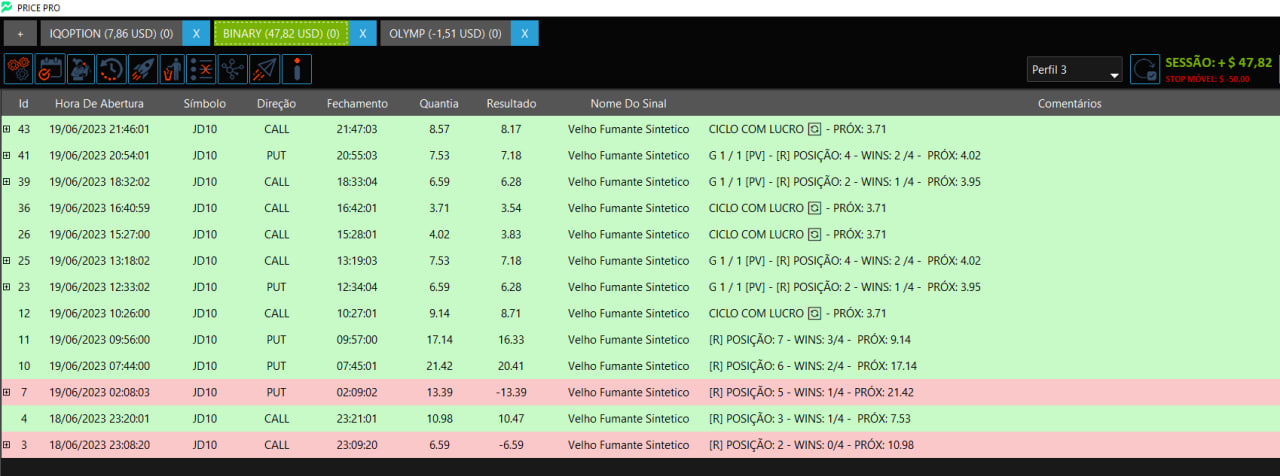Click the list with X filter icon
The height and width of the screenshot is (476, 1280).
pos(203,69)
